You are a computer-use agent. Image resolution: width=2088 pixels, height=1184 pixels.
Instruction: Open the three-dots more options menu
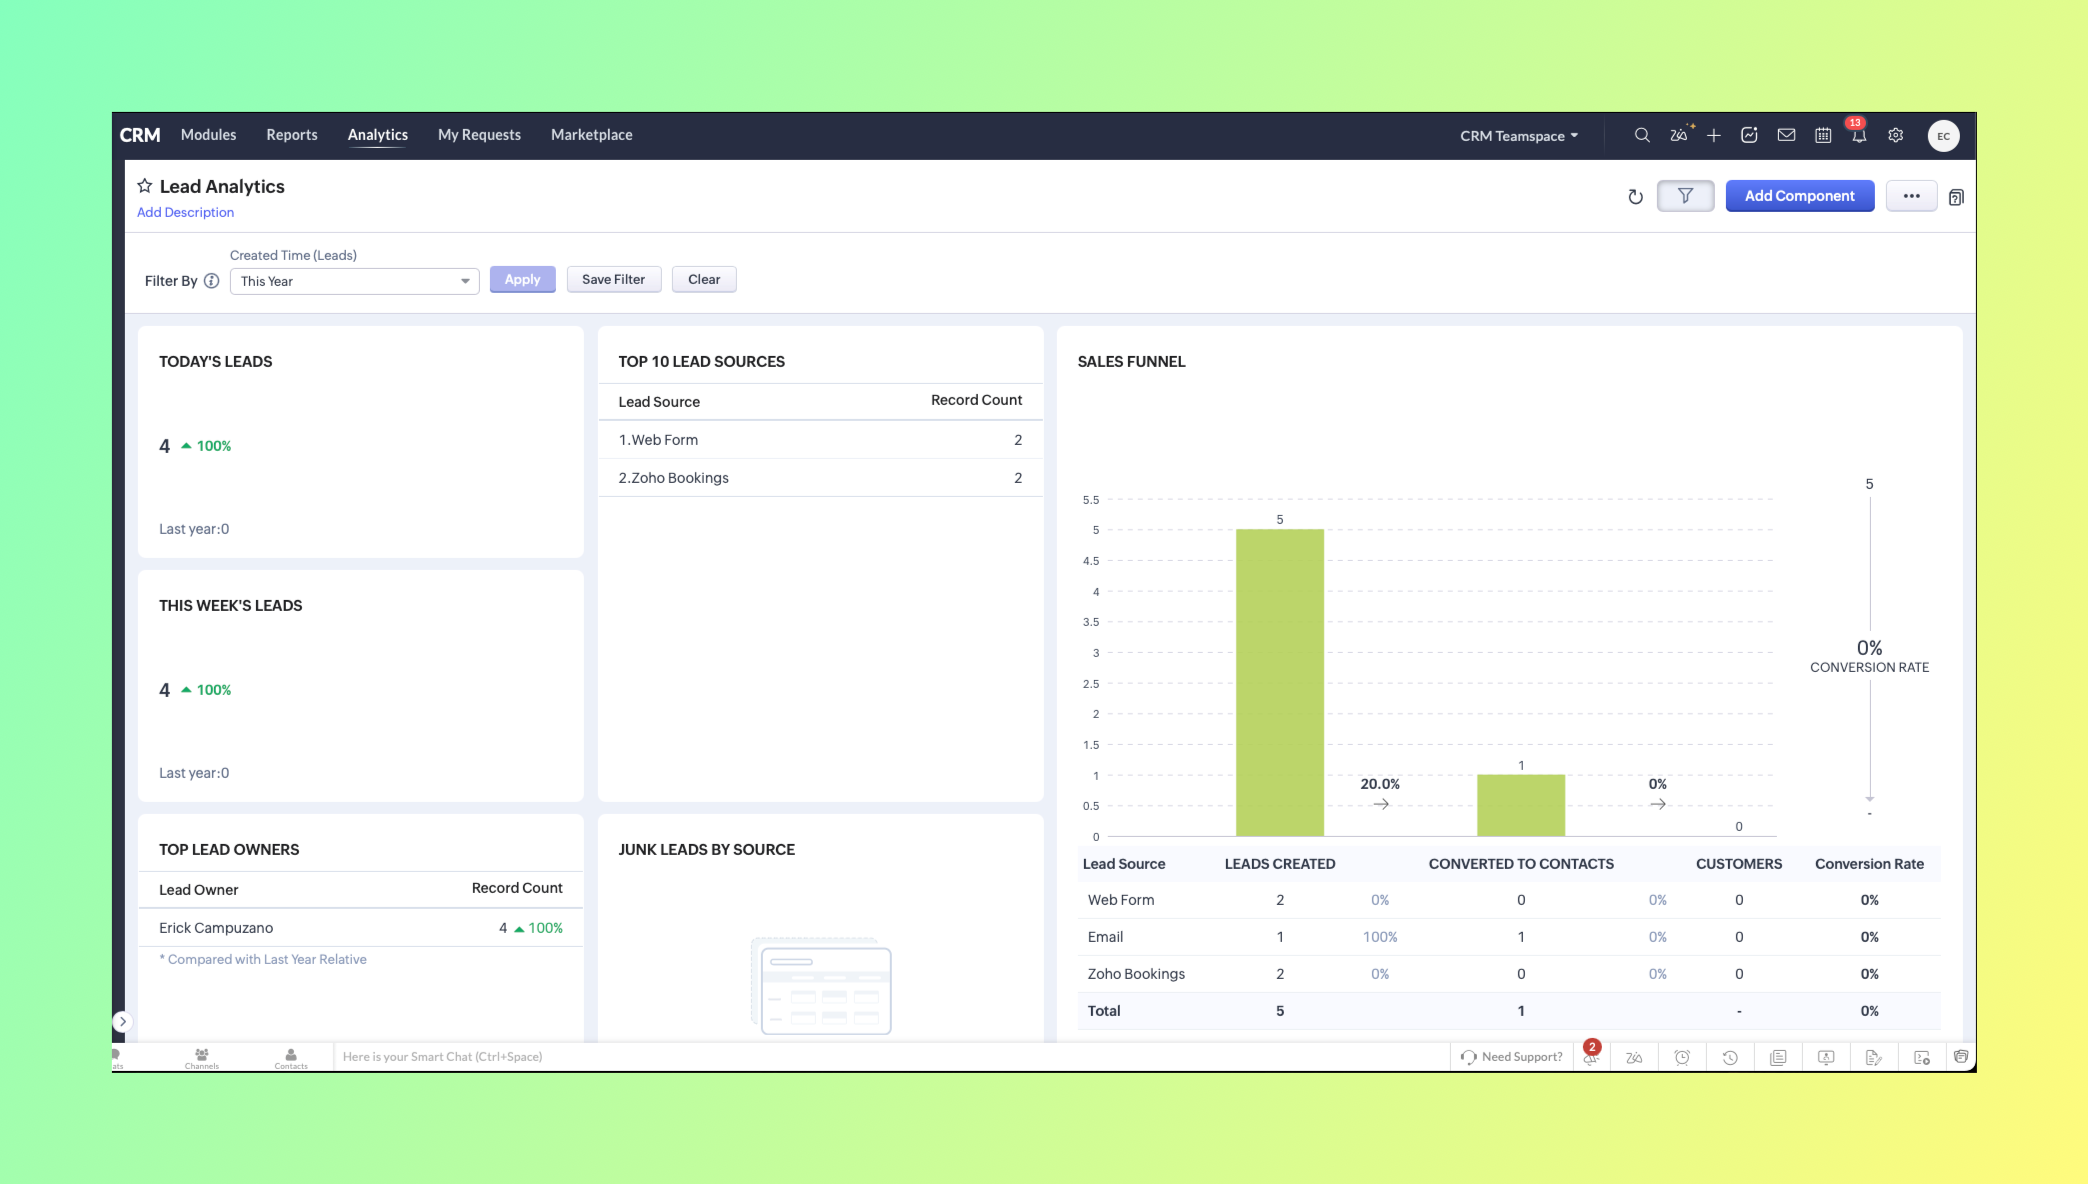[x=1911, y=196]
